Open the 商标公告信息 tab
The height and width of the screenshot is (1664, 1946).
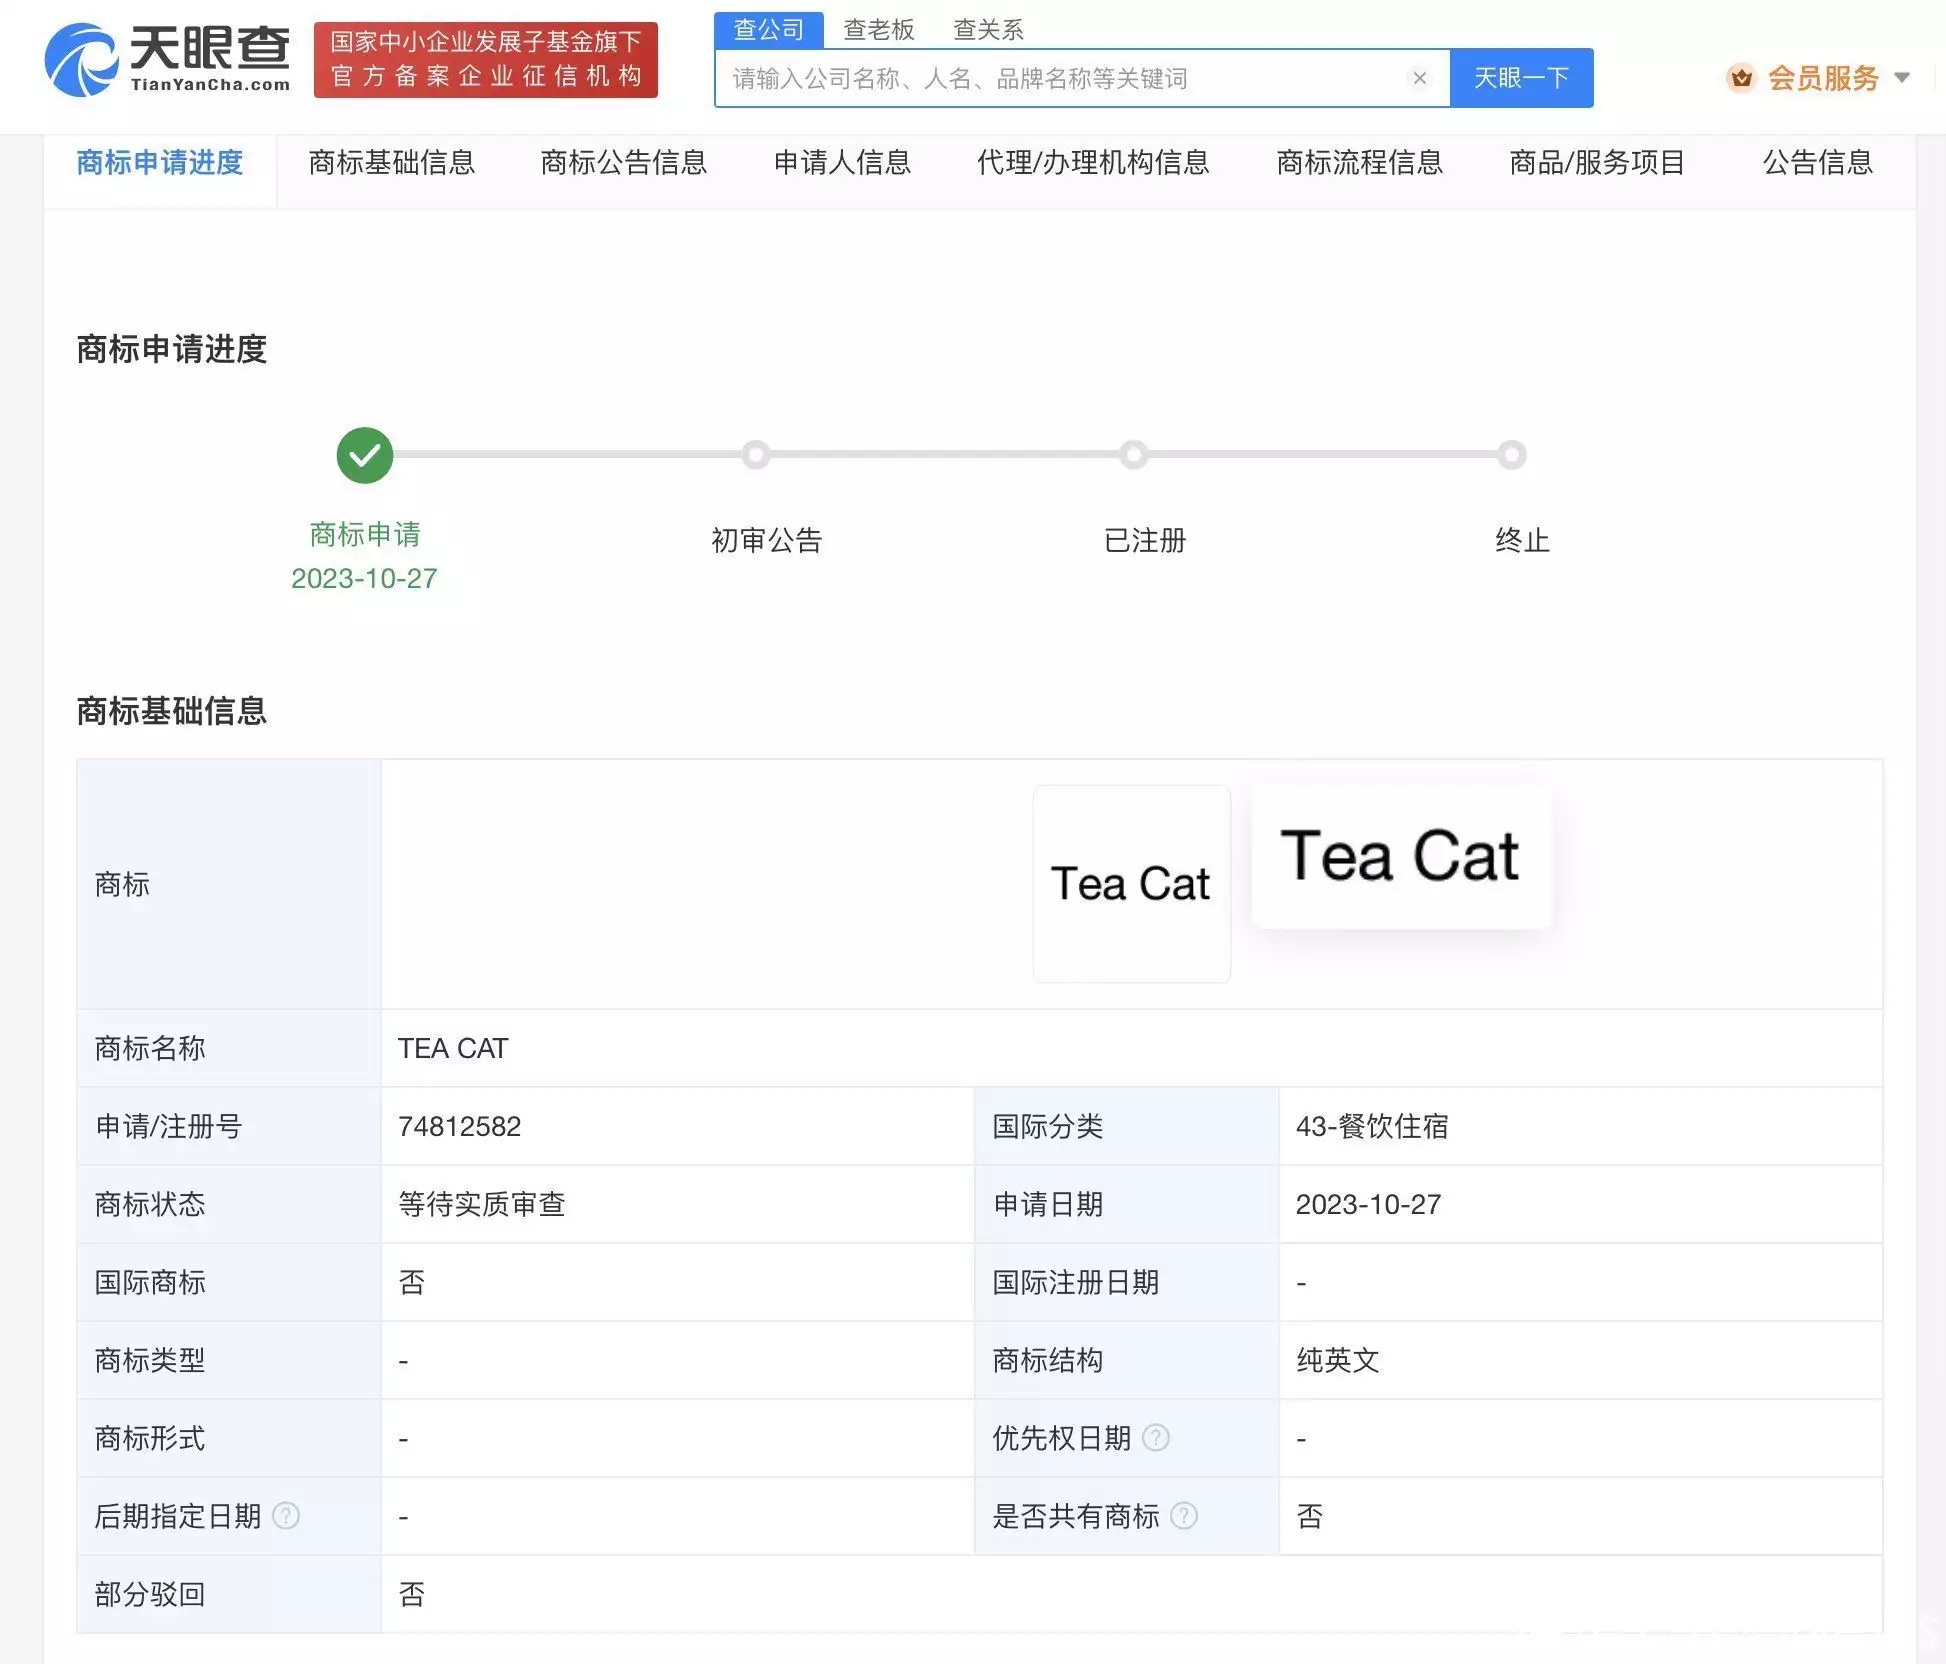[x=623, y=164]
